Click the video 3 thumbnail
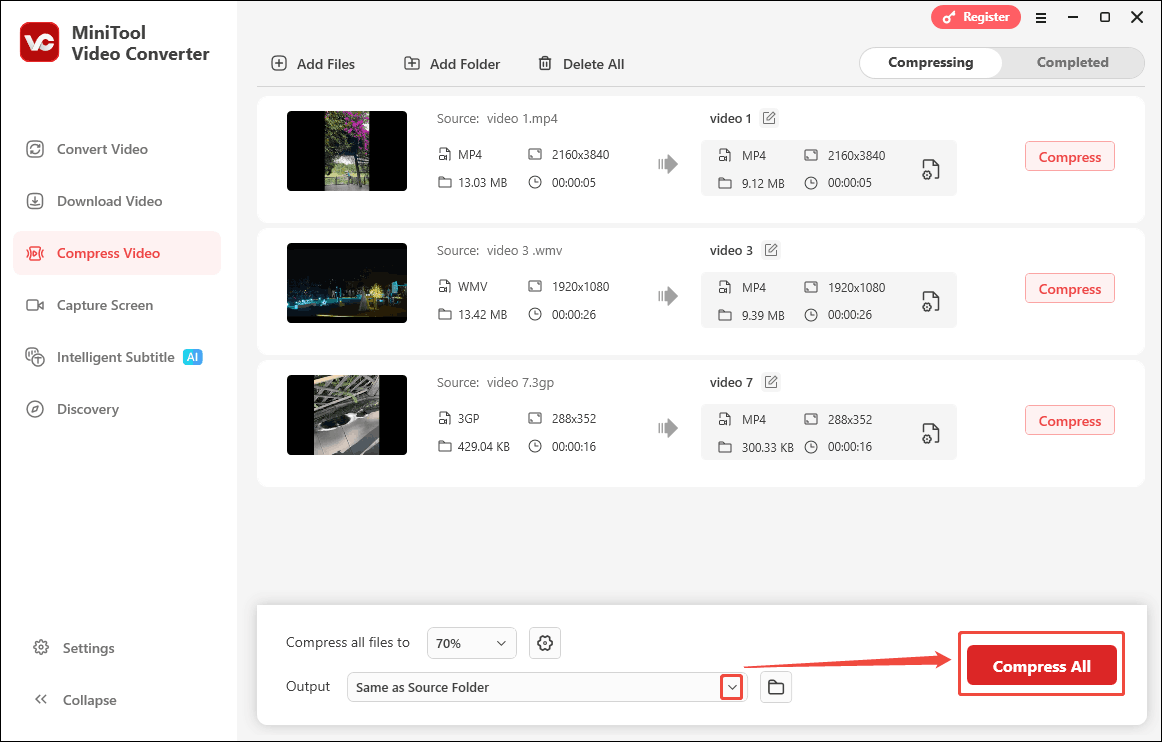Image resolution: width=1162 pixels, height=742 pixels. point(346,283)
